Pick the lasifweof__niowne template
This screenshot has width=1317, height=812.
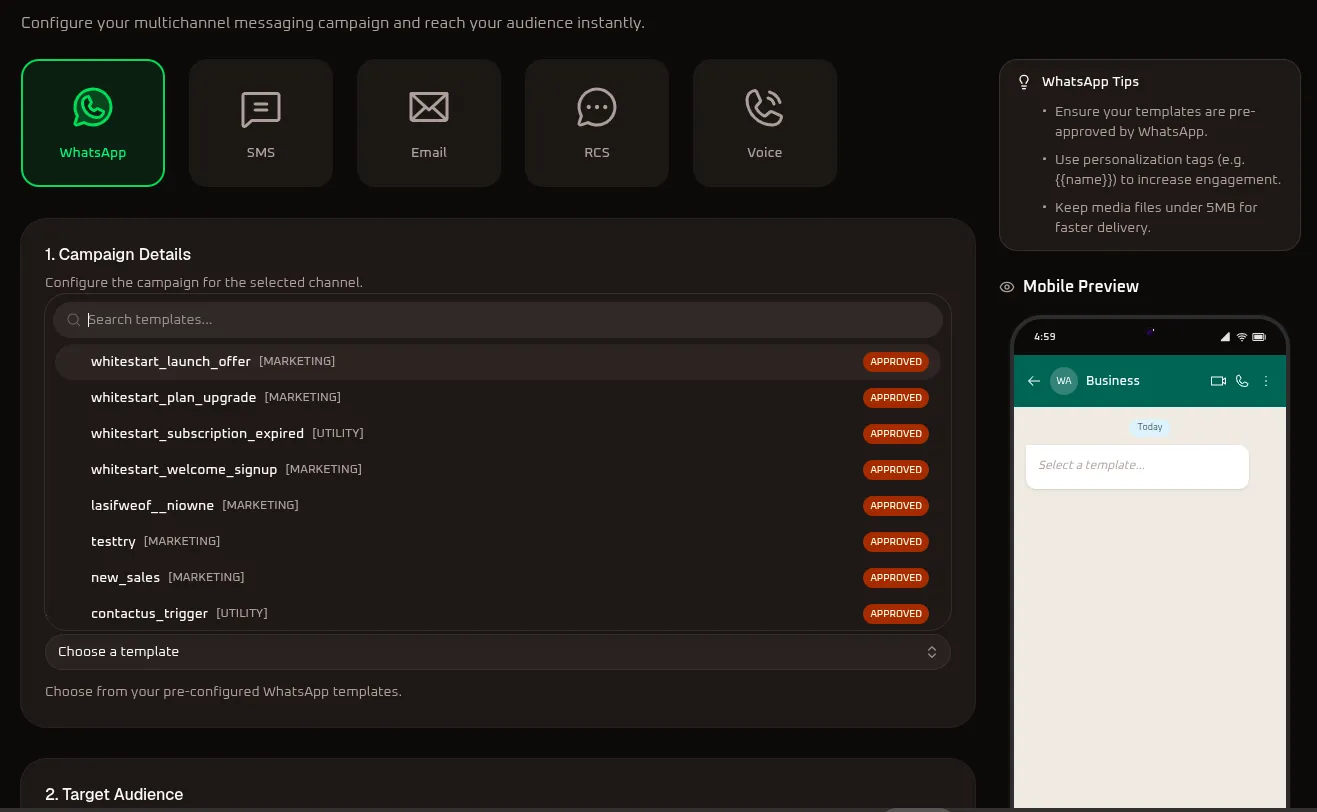pos(498,506)
